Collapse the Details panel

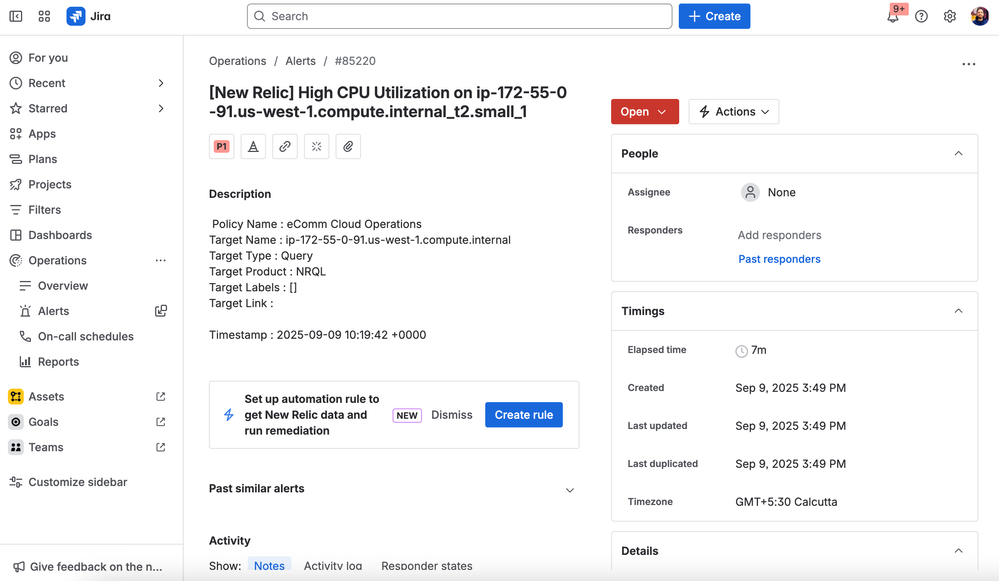point(958,551)
